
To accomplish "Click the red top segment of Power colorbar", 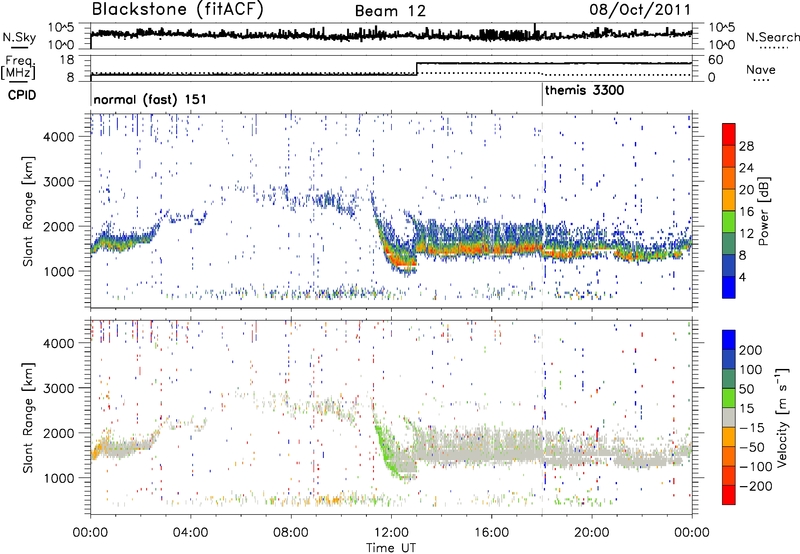I will tap(729, 134).
